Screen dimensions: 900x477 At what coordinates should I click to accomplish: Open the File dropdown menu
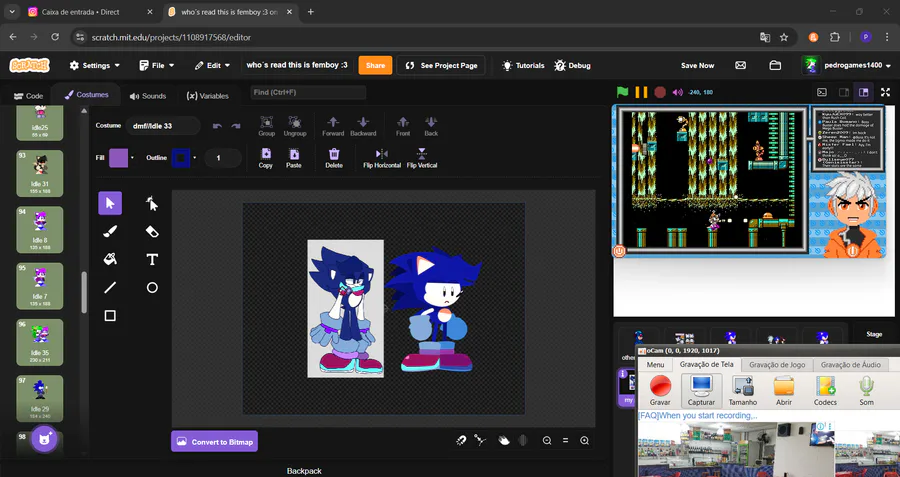[157, 65]
